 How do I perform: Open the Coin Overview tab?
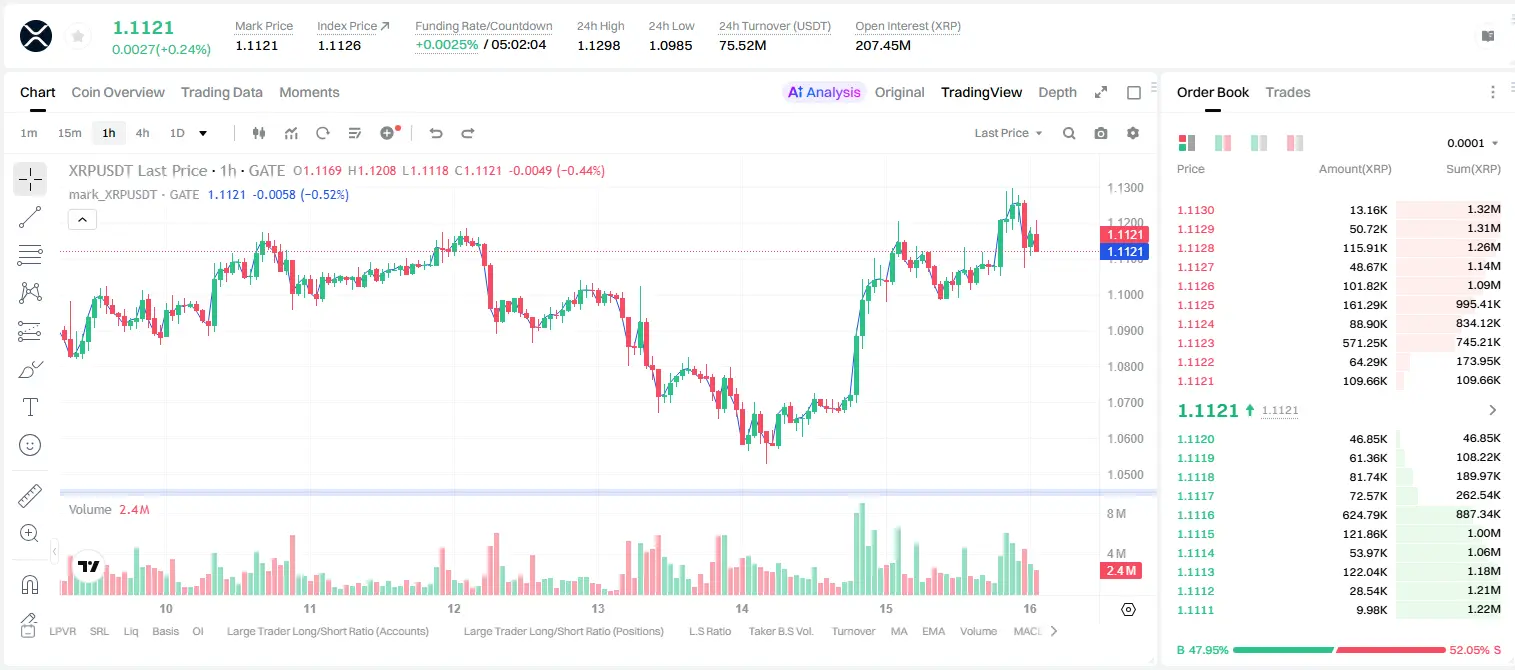point(118,92)
